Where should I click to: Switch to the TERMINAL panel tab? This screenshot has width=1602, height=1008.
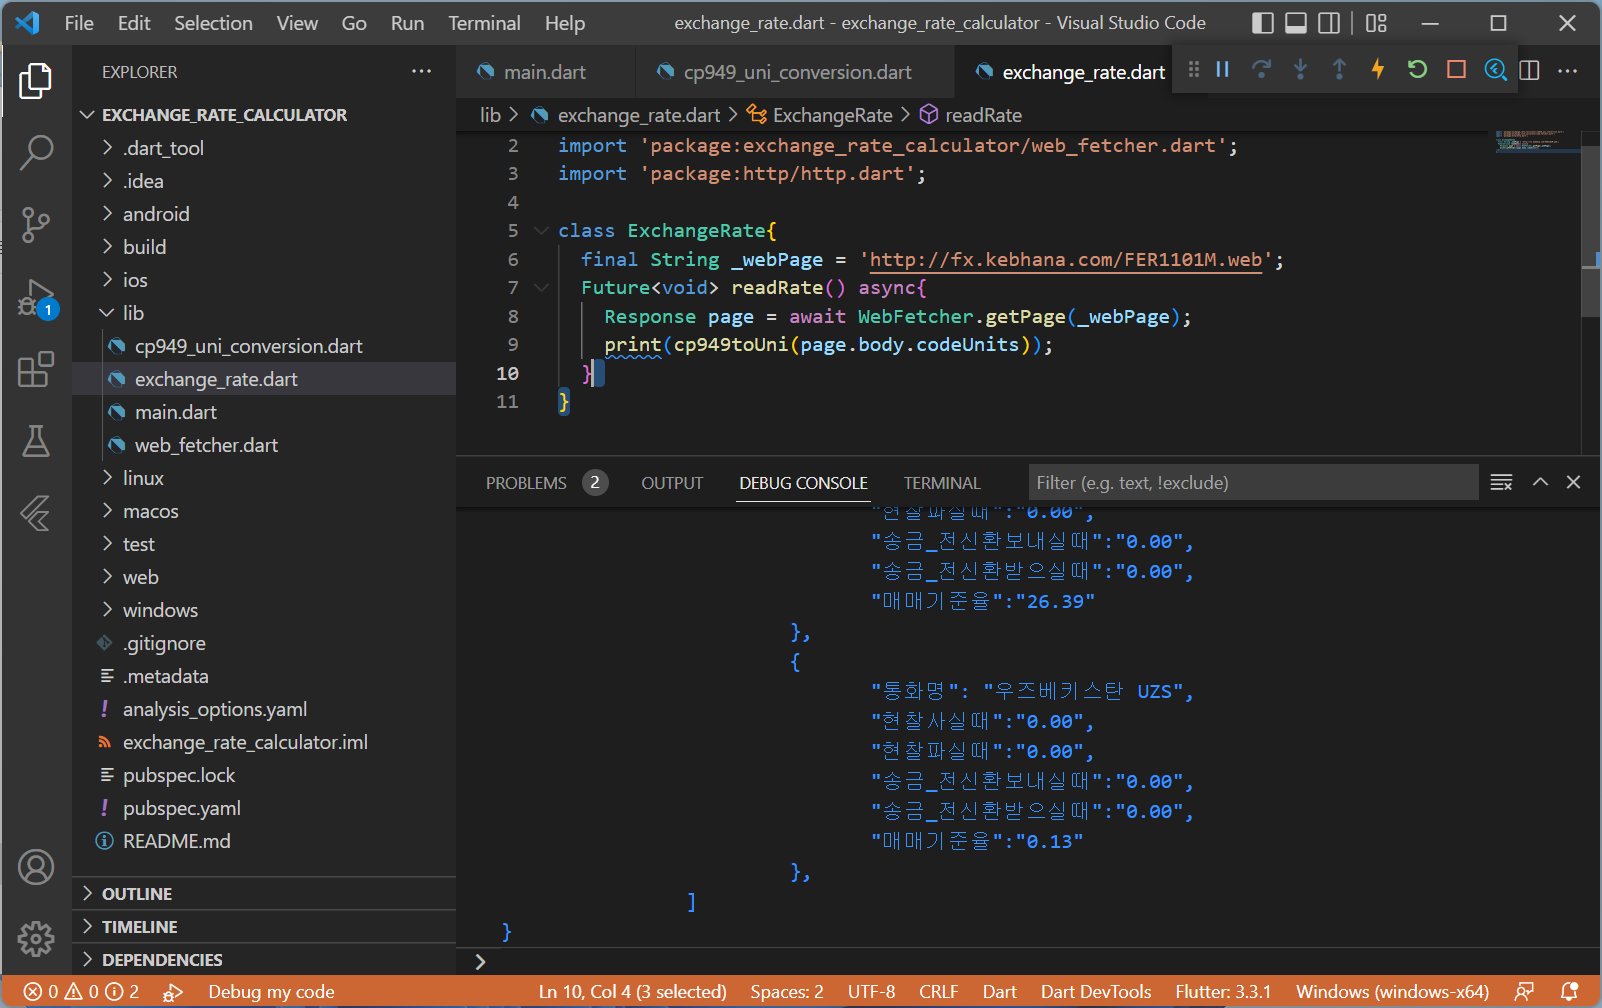(x=942, y=483)
